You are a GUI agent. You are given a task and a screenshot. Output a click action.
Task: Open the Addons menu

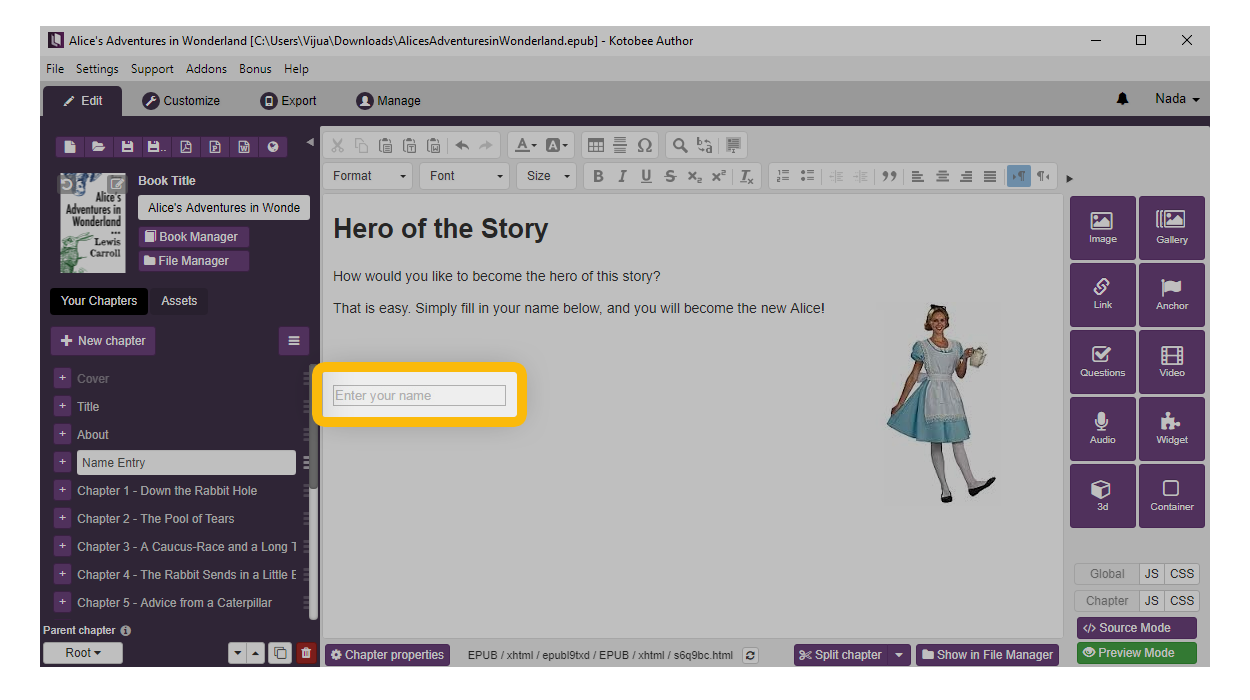[x=206, y=69]
